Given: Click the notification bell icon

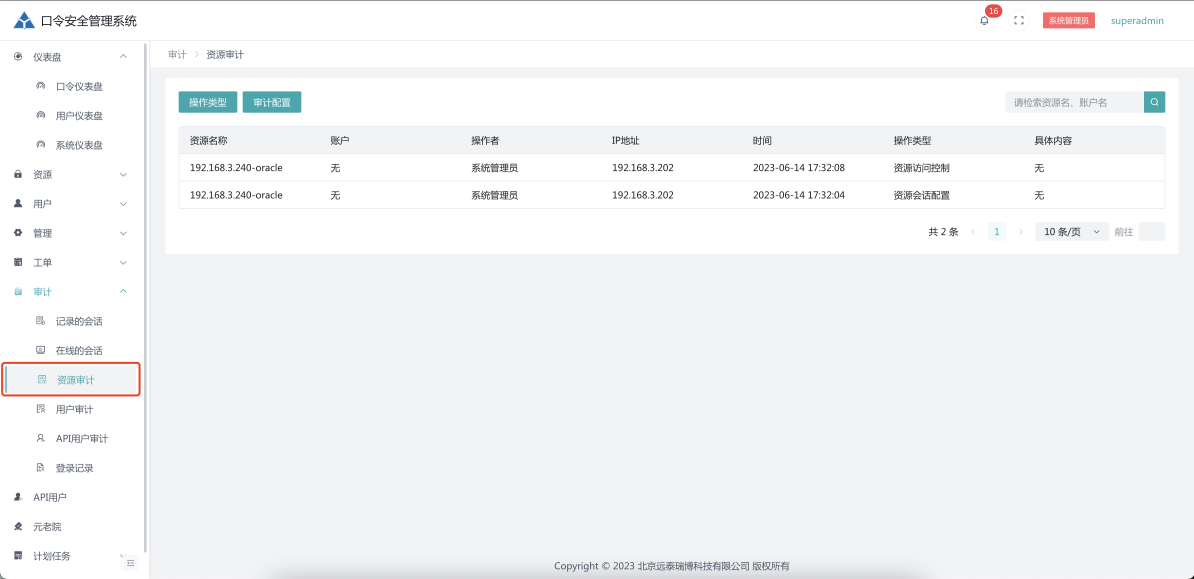Looking at the screenshot, I should [x=984, y=20].
